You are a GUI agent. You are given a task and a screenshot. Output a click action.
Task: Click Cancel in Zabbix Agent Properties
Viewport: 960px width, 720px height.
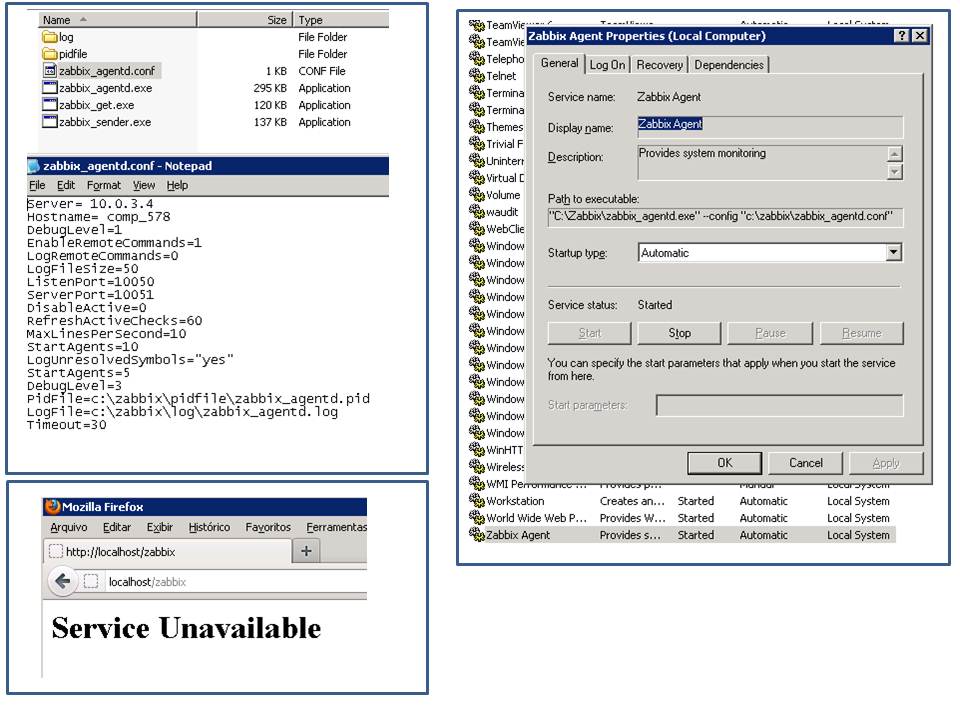(805, 463)
